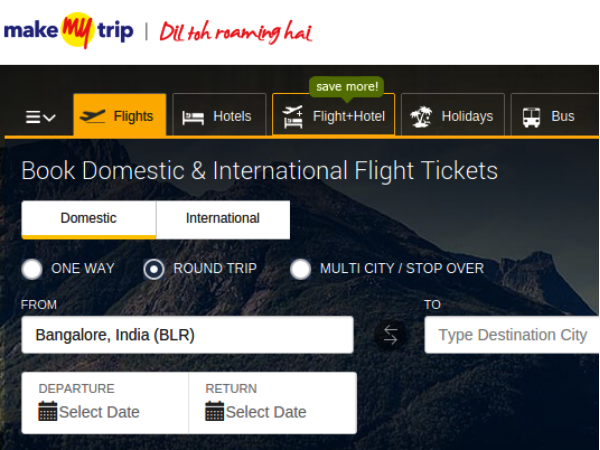Click the Flight+Hotel combo icon
The image size is (600, 450).
tap(293, 117)
